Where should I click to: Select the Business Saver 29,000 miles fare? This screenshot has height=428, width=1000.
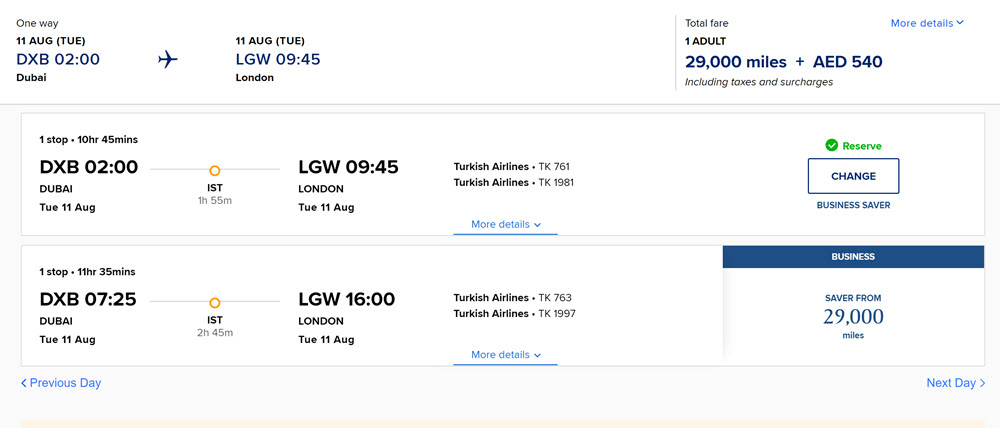tap(853, 316)
